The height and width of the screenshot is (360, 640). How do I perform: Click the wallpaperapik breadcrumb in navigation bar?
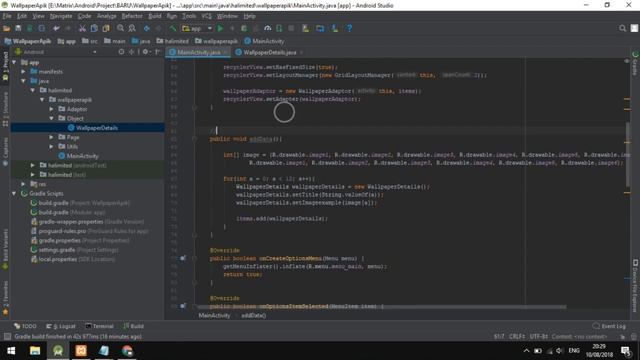[x=216, y=41]
